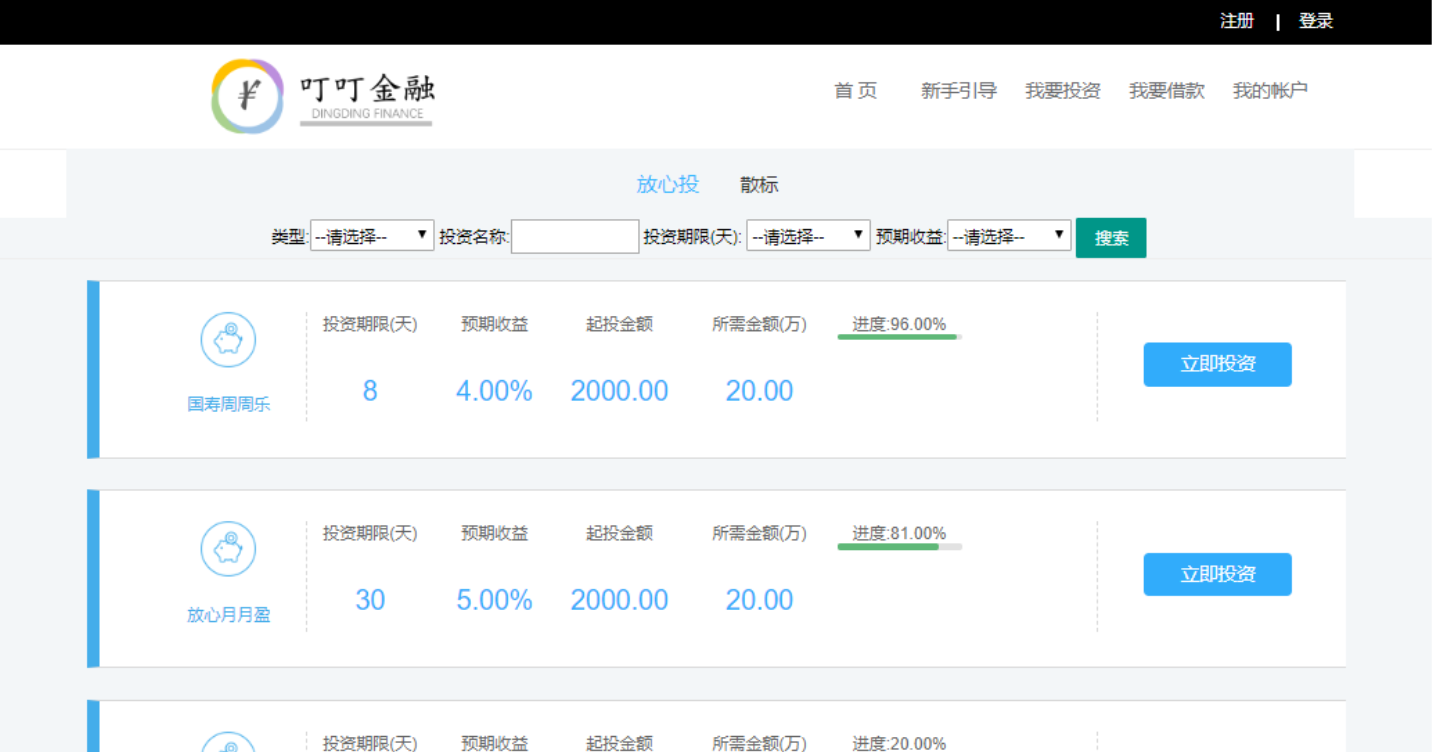Click the 注册 link in top bar
1432x752 pixels.
(x=1237, y=21)
